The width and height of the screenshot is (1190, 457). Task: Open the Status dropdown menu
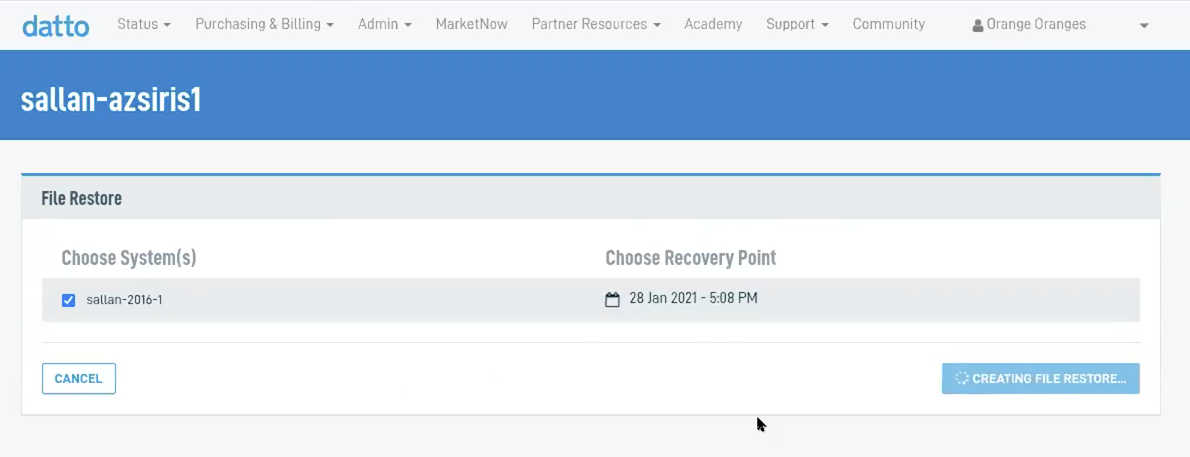pyautogui.click(x=144, y=24)
